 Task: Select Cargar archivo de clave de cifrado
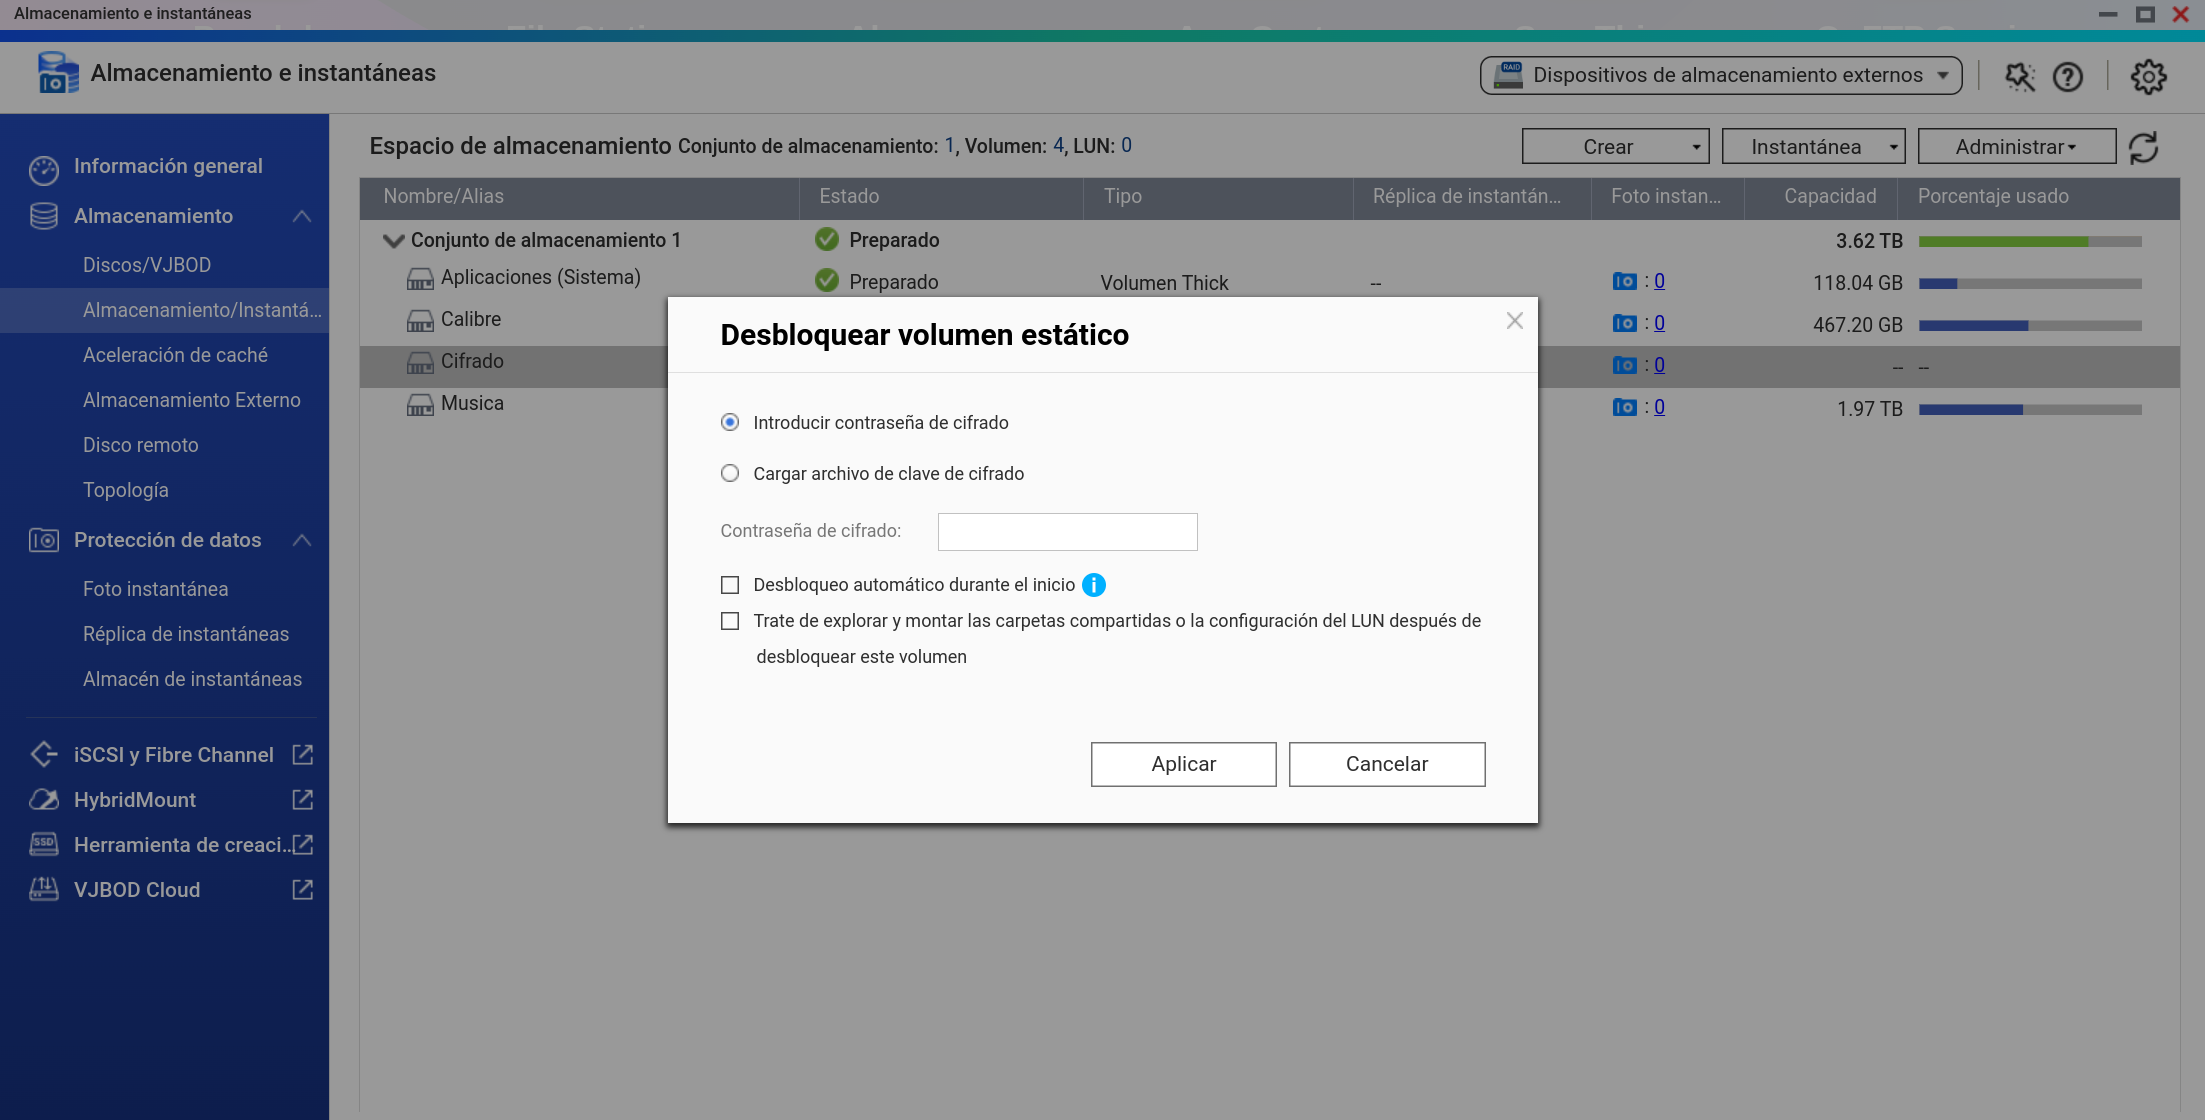click(730, 473)
